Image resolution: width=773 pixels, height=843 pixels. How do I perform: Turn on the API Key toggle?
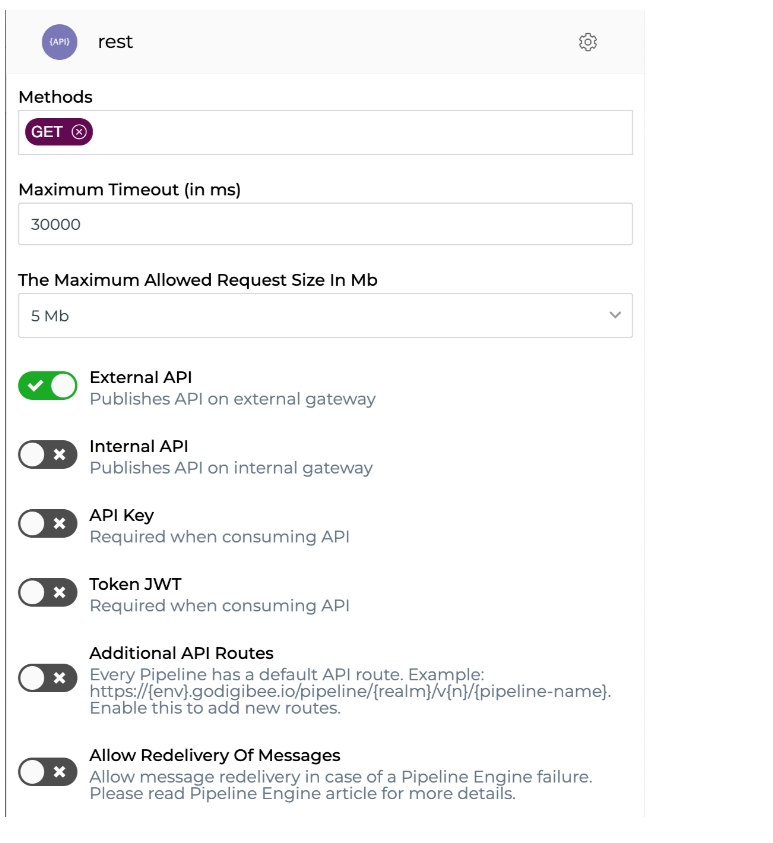(48, 523)
